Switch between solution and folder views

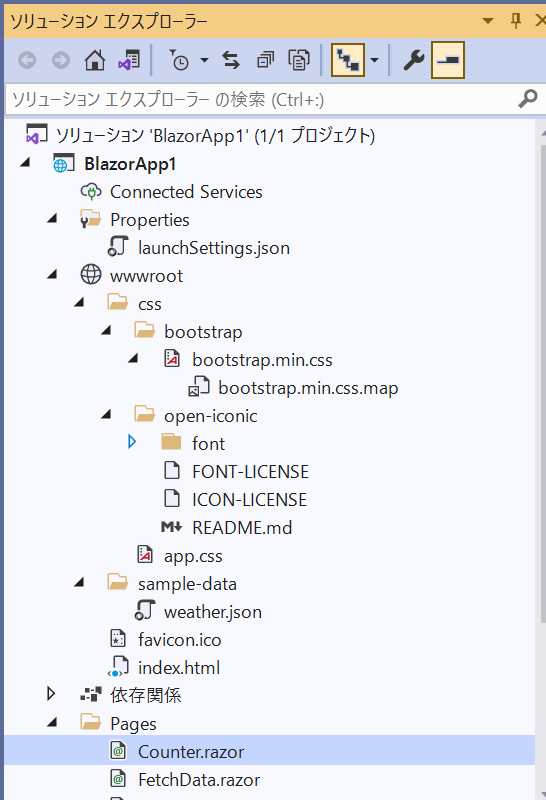(129, 60)
